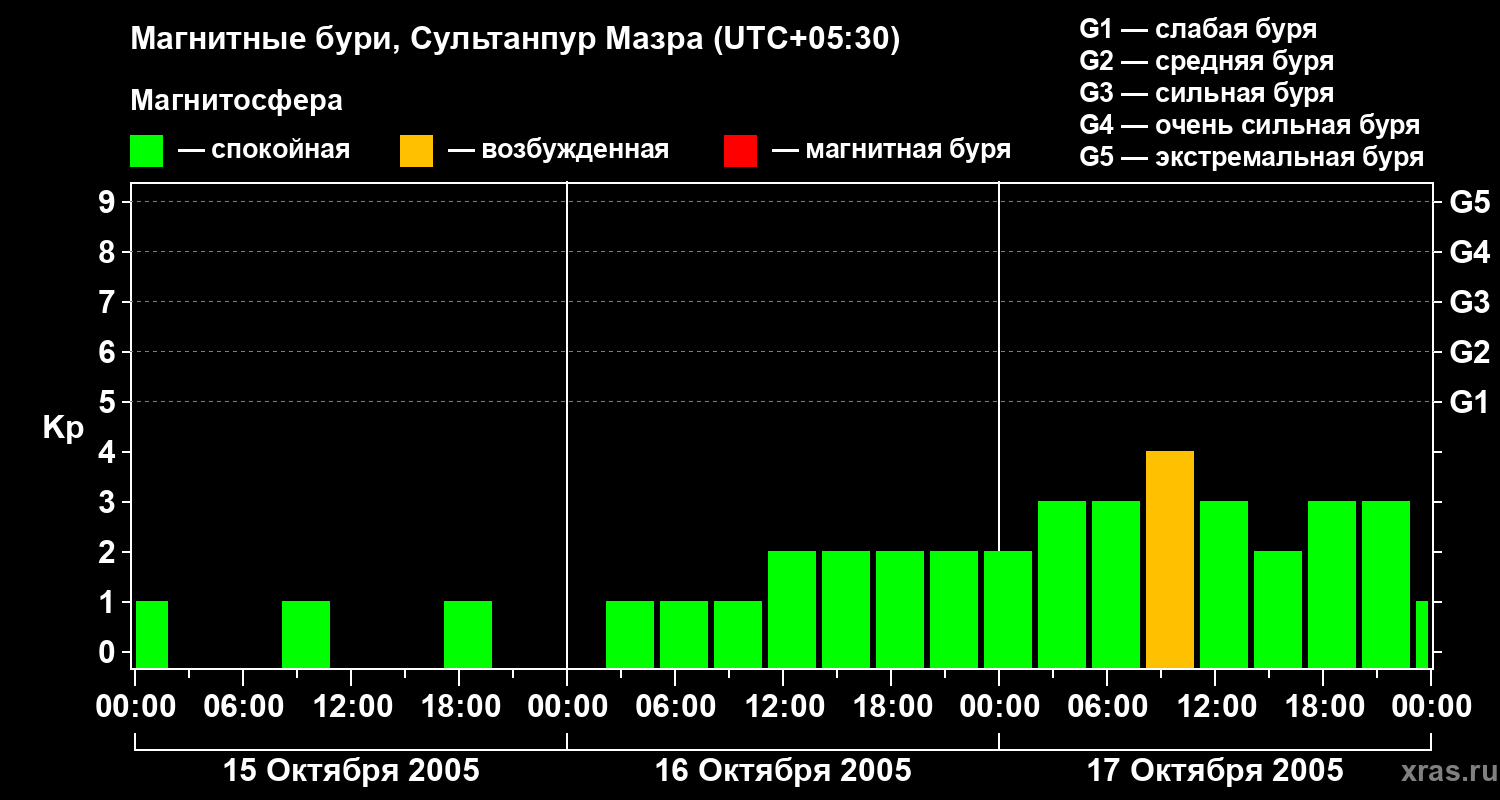Click the green 'спокойная' legend swatch
The height and width of the screenshot is (800, 1500).
point(147,151)
